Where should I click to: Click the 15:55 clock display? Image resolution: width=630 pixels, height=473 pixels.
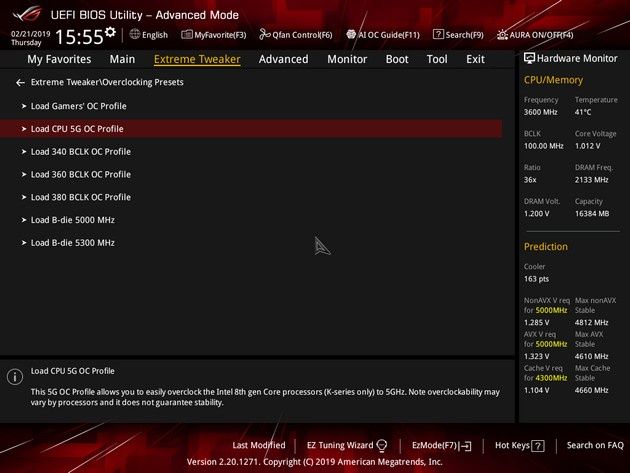point(79,37)
